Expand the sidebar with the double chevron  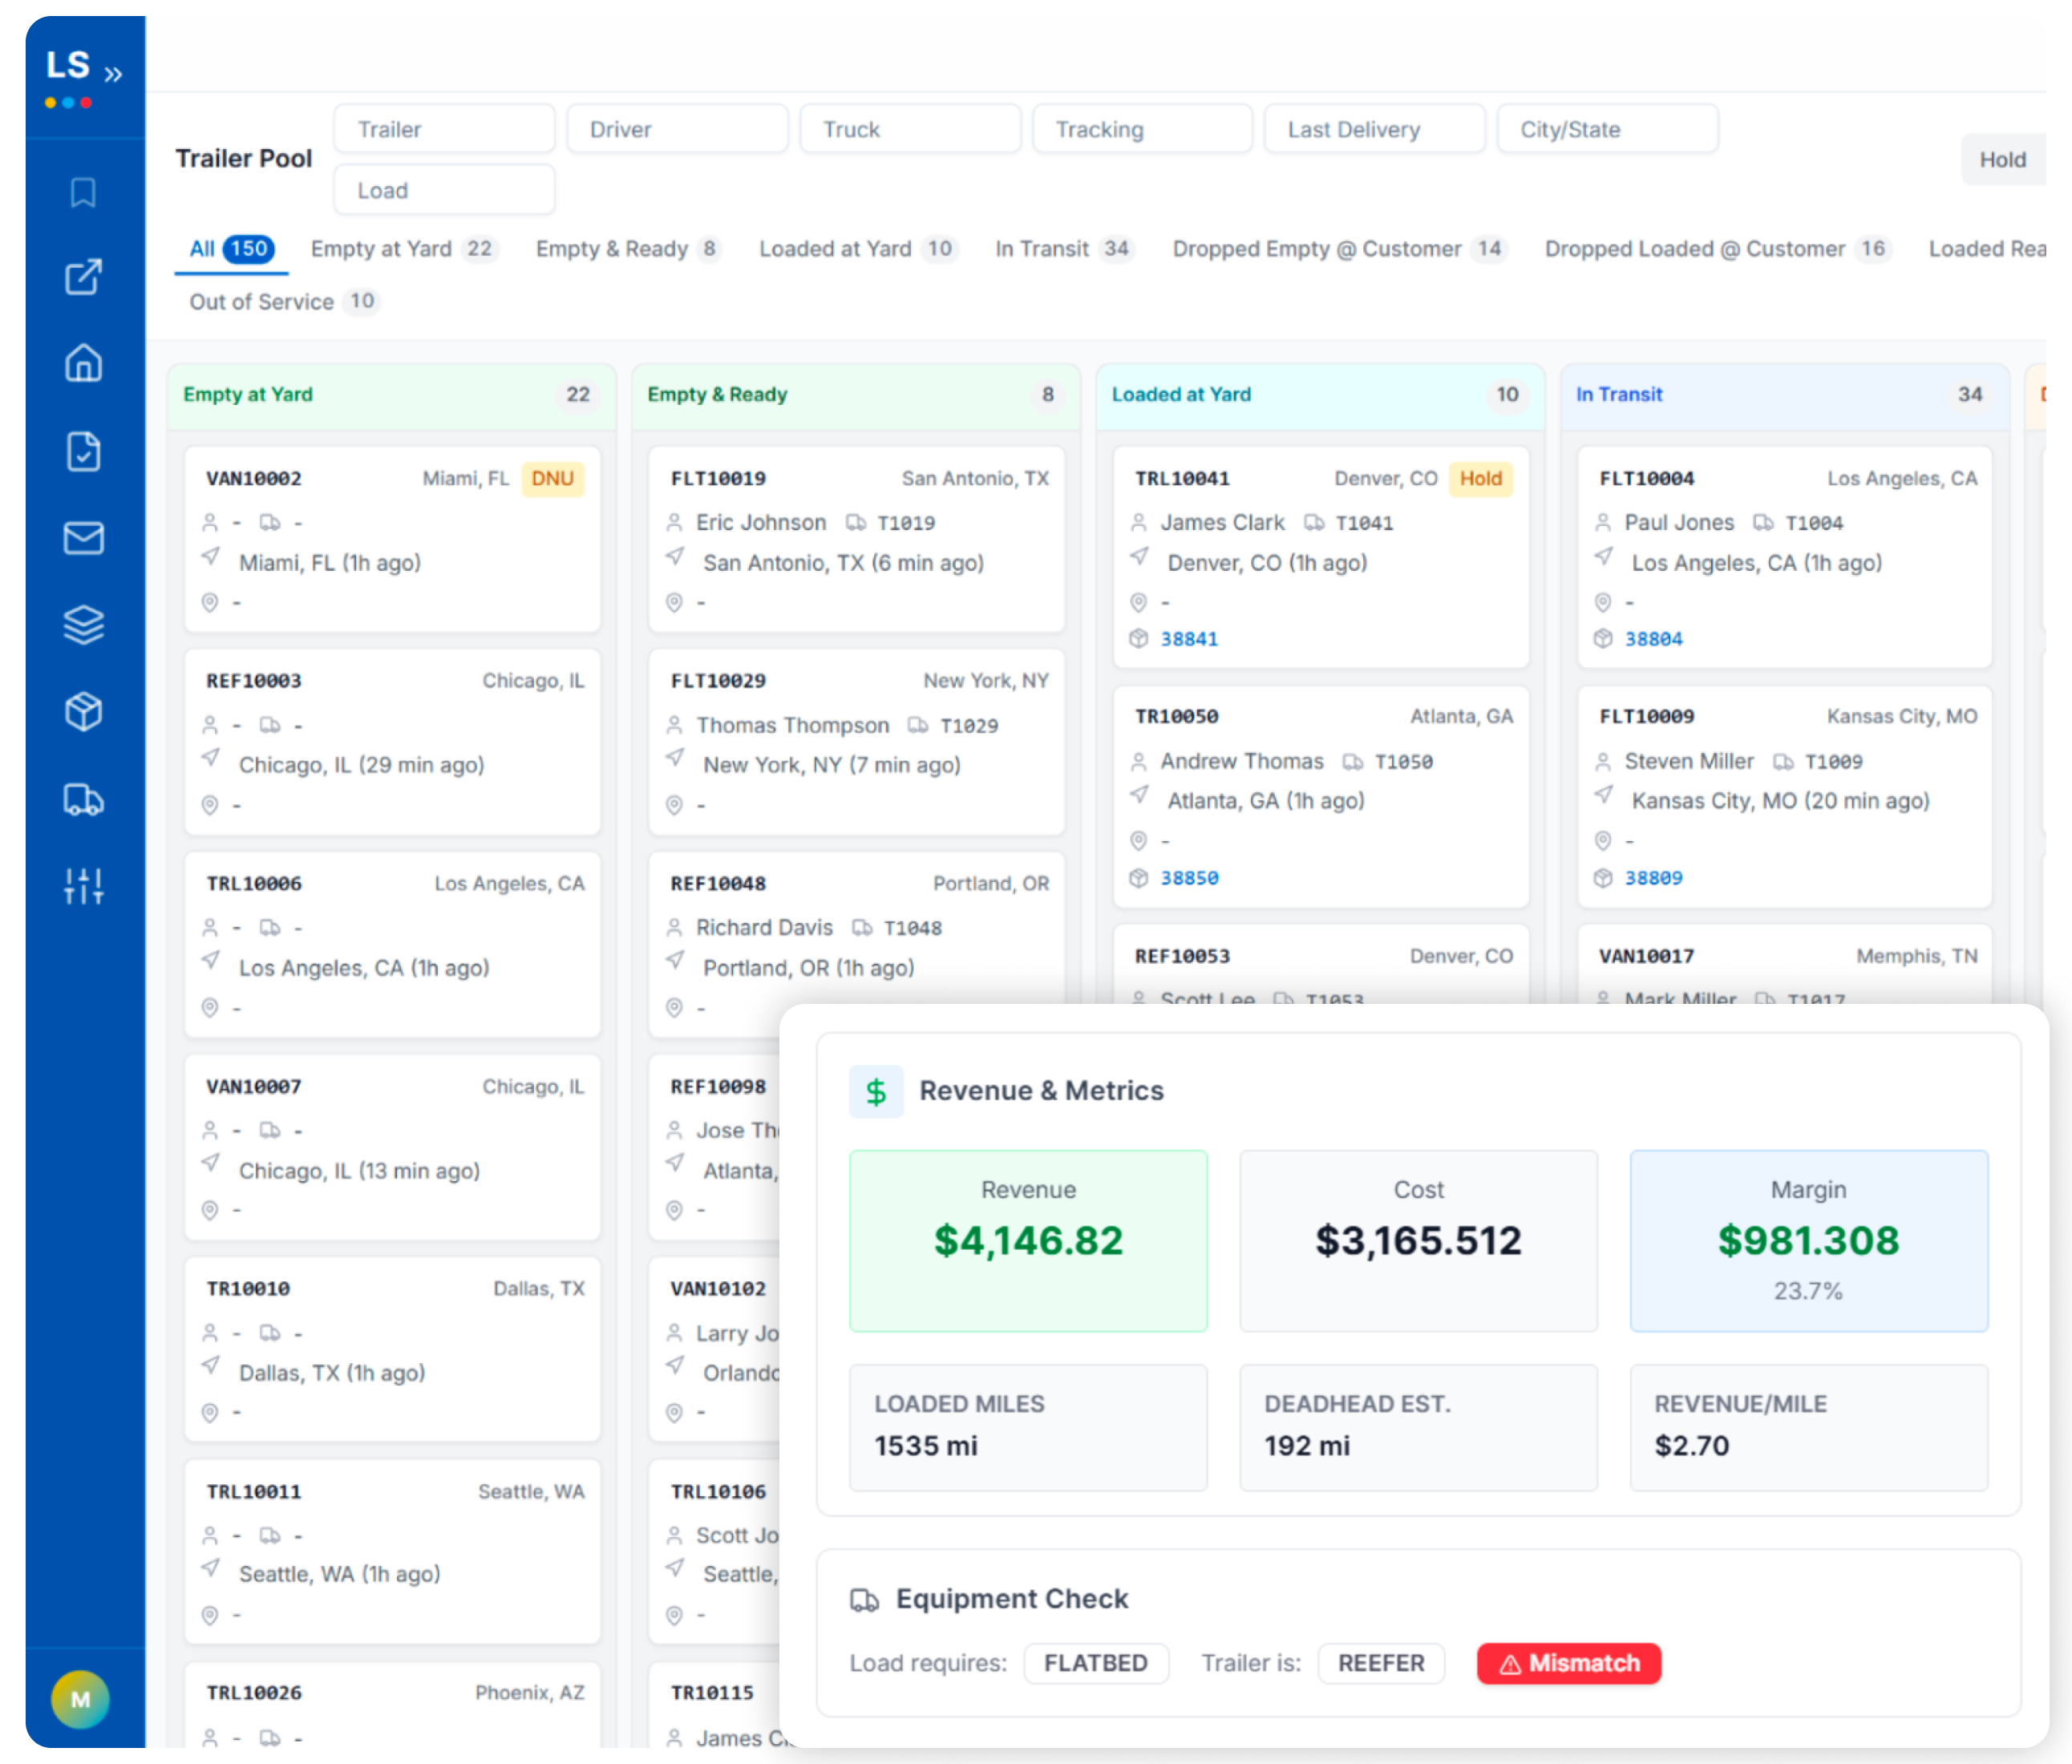[113, 74]
